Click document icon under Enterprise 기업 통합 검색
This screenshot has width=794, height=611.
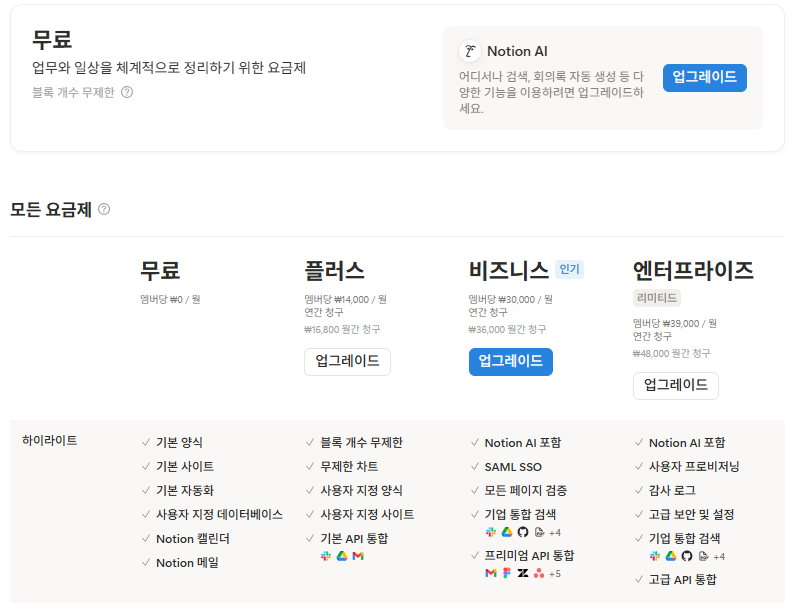(703, 556)
